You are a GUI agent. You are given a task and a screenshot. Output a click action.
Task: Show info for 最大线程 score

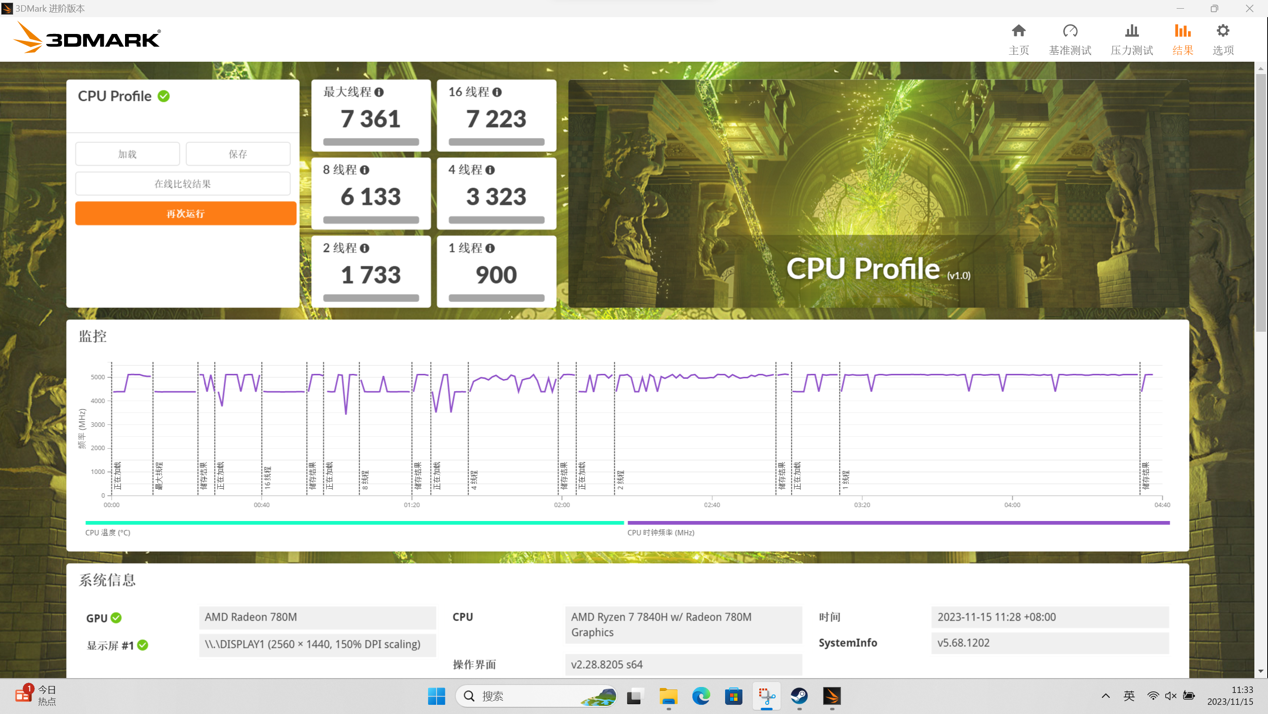click(379, 92)
